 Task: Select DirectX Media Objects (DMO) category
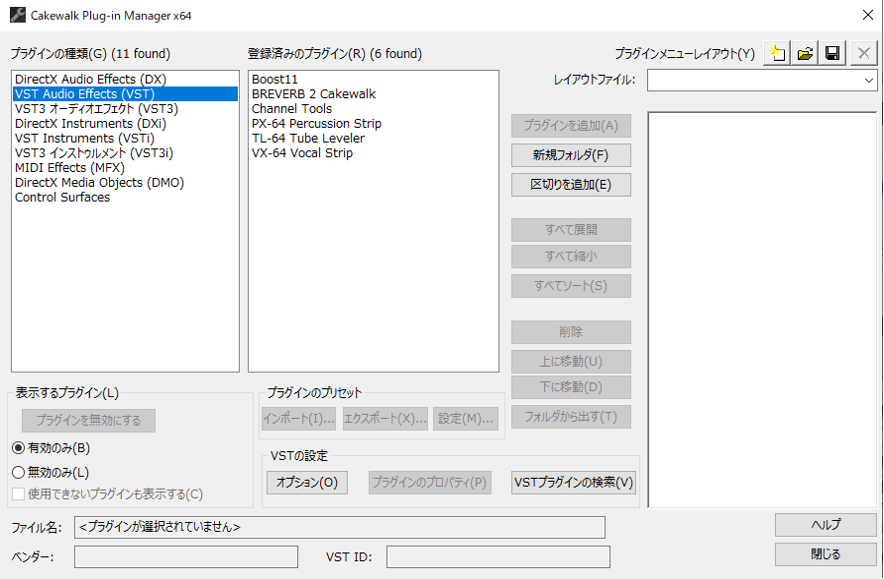[x=99, y=182]
